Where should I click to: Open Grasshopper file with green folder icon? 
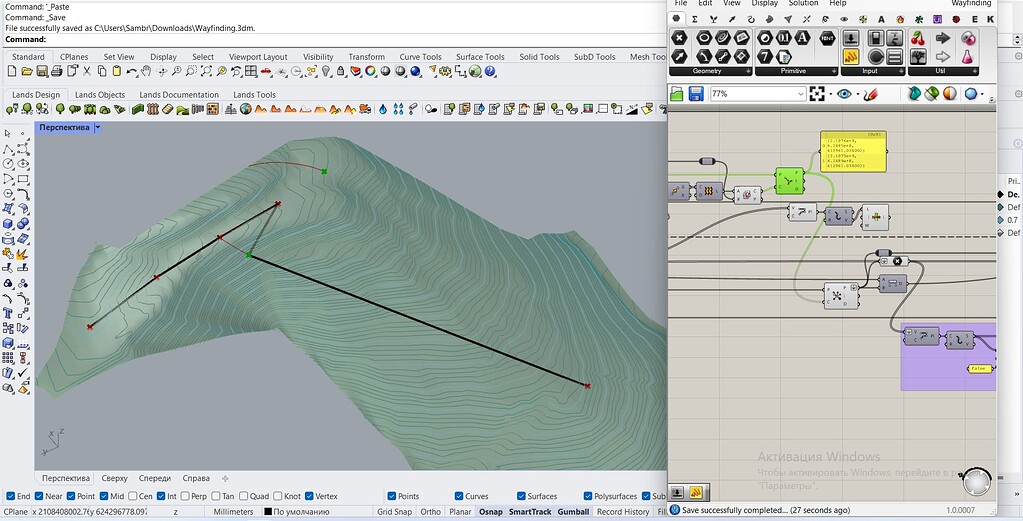point(677,94)
